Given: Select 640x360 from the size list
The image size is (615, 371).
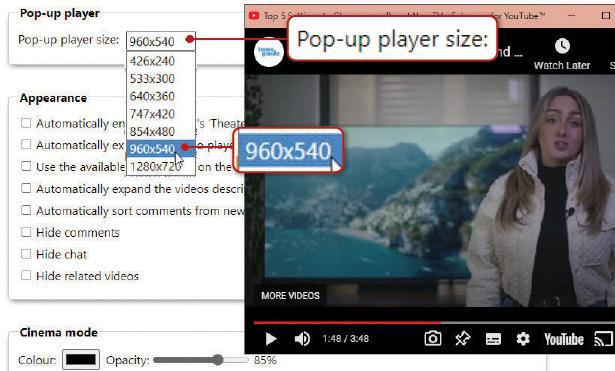Looking at the screenshot, I should [x=161, y=96].
